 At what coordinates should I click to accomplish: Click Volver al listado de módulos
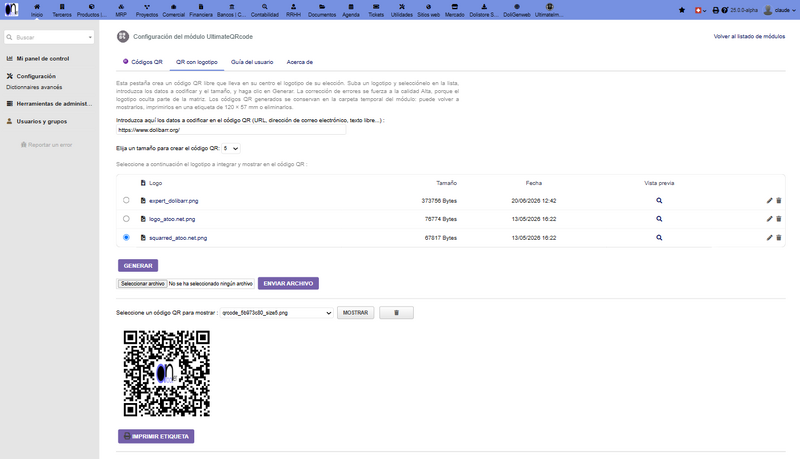(749, 36)
